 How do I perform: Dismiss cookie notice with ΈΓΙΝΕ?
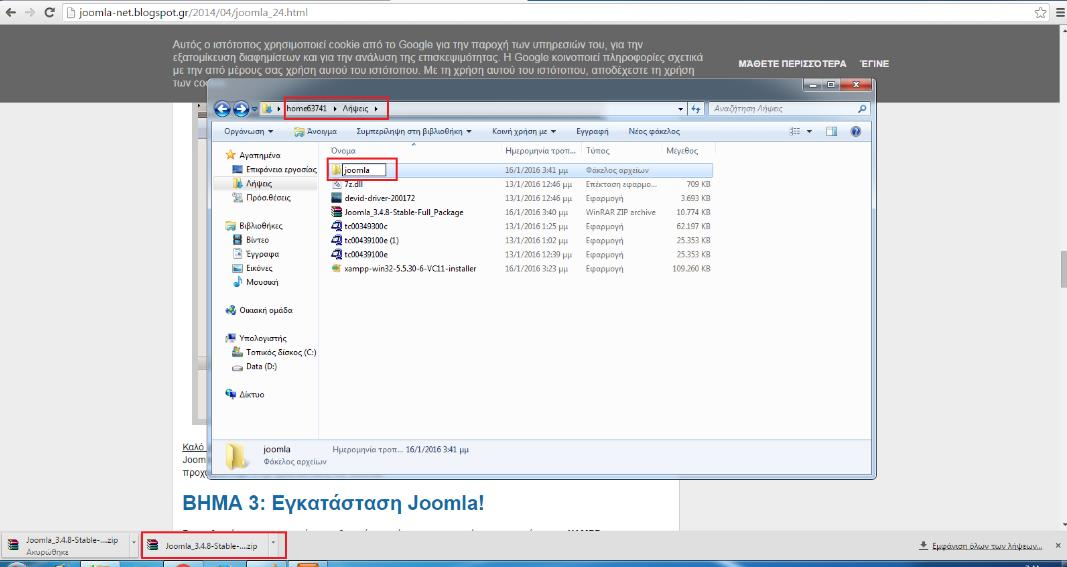click(x=874, y=63)
